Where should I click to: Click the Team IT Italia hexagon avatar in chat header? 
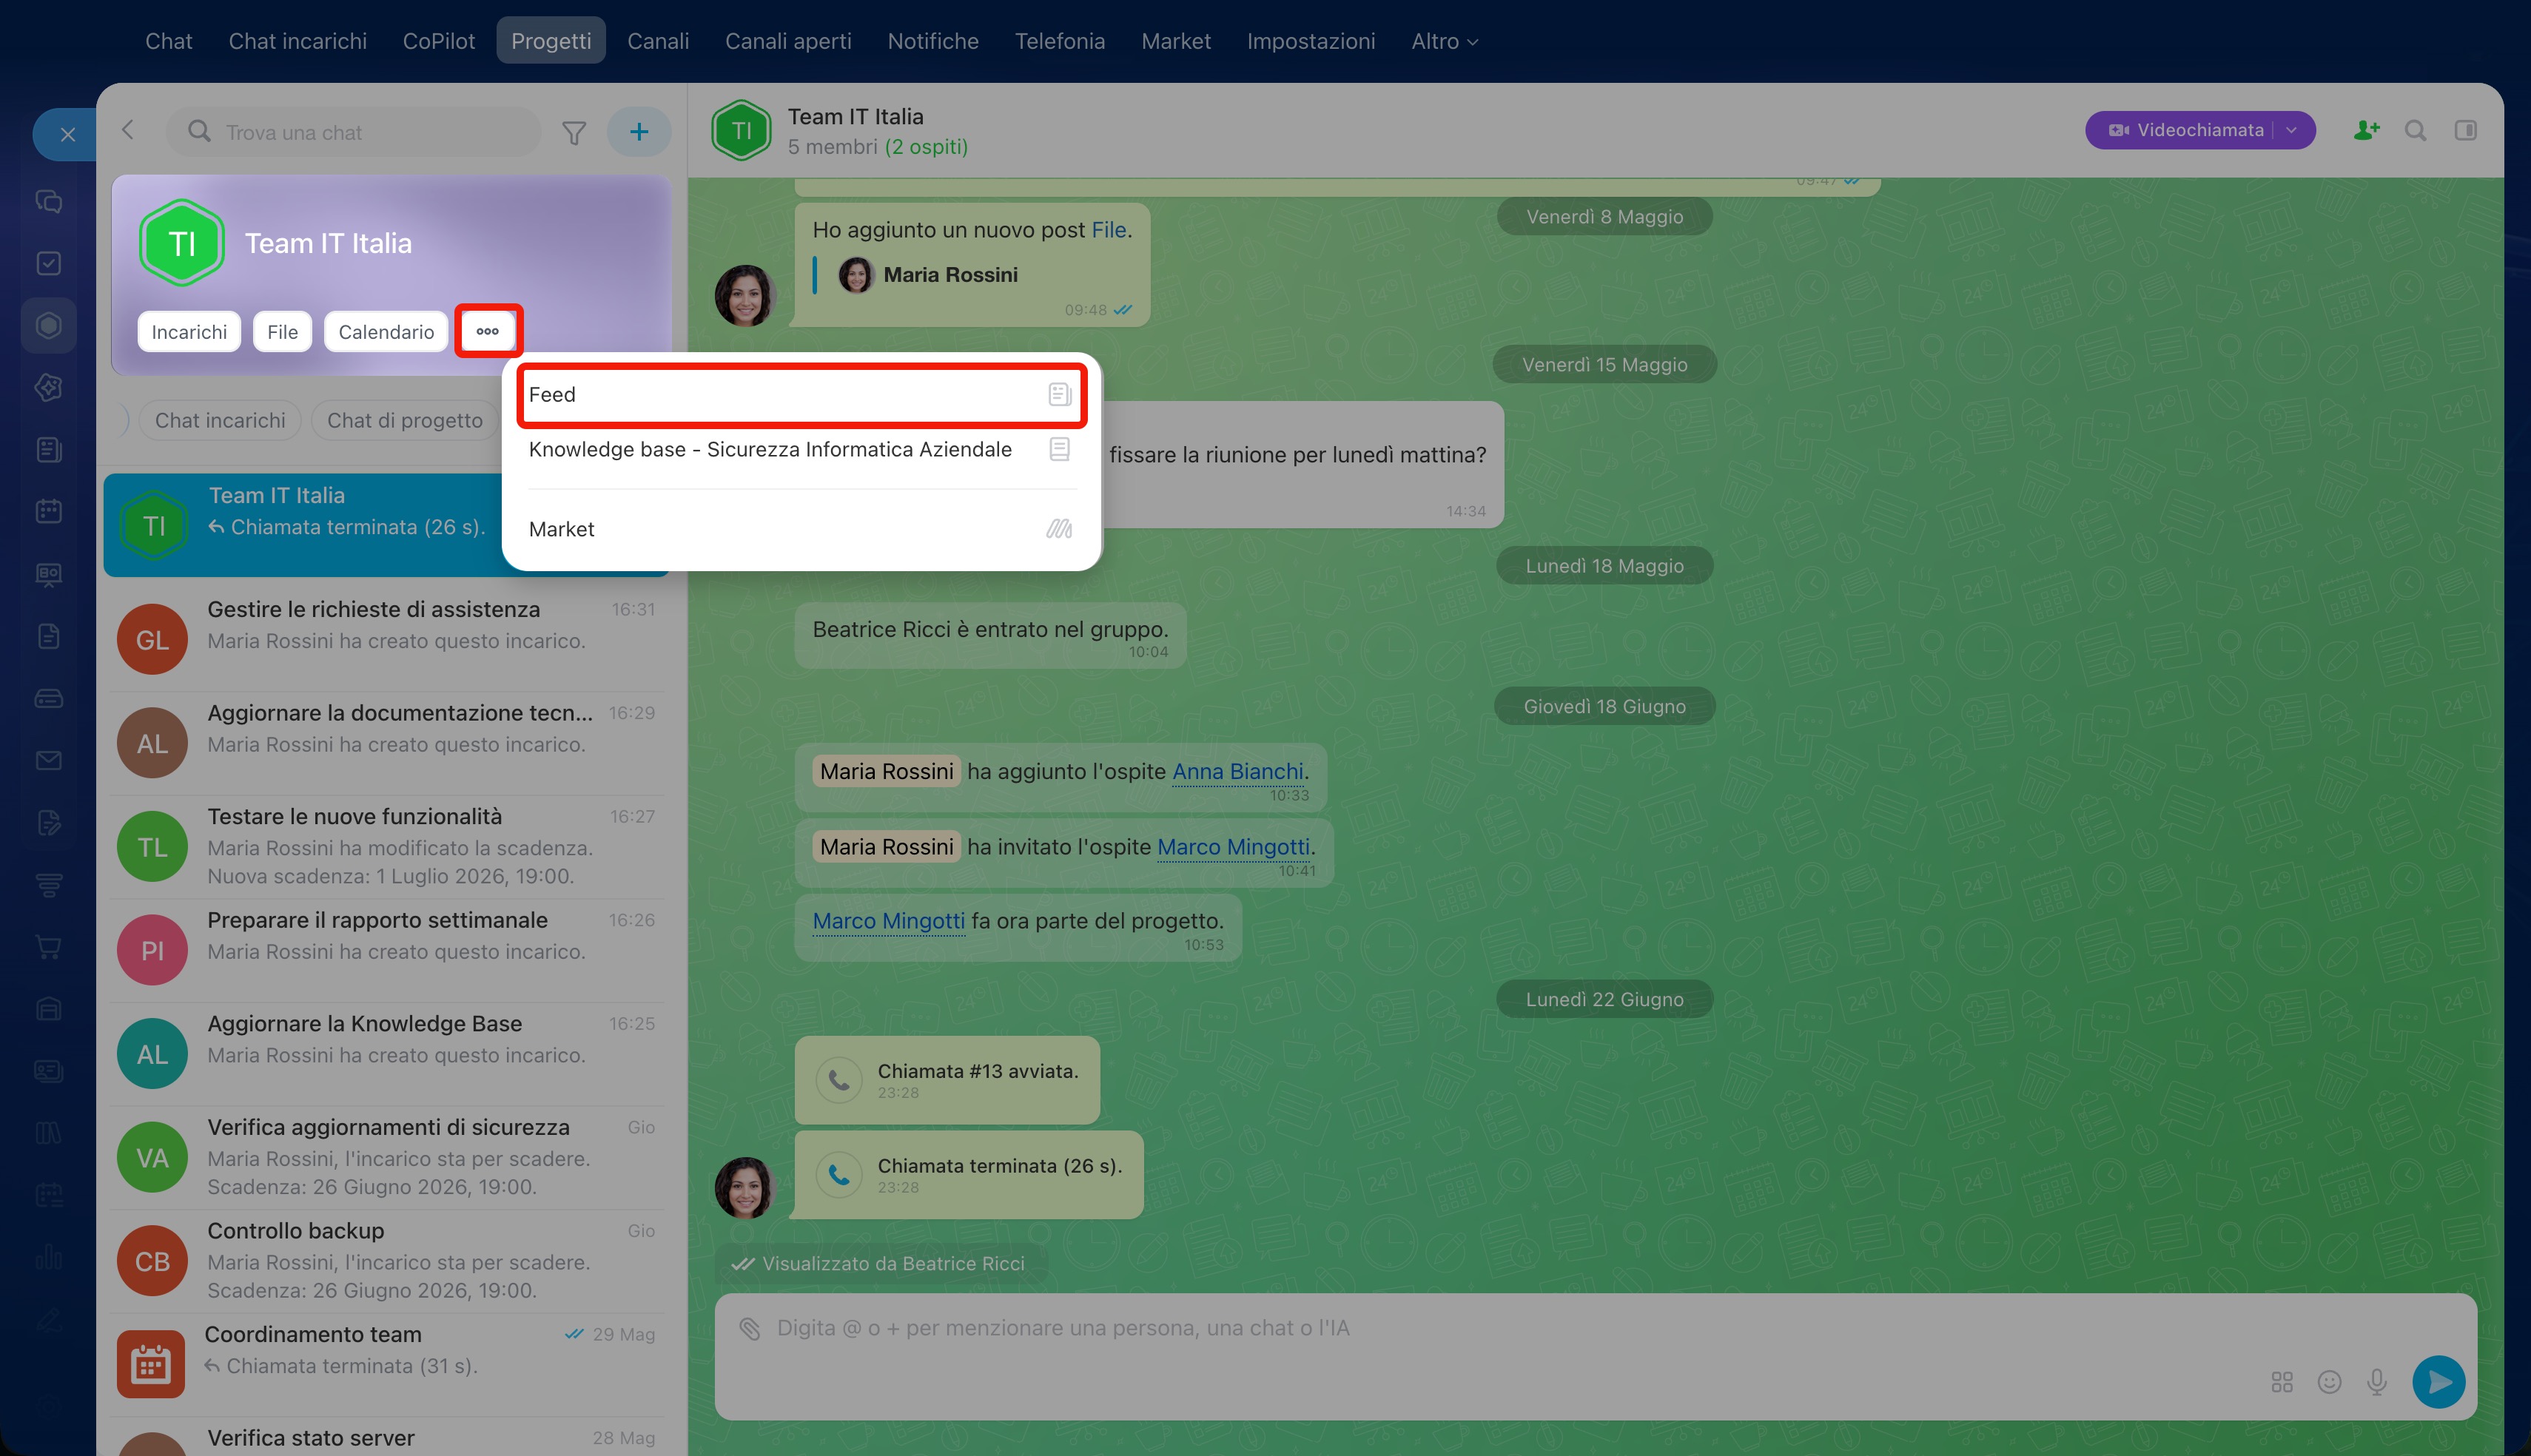pyautogui.click(x=741, y=130)
